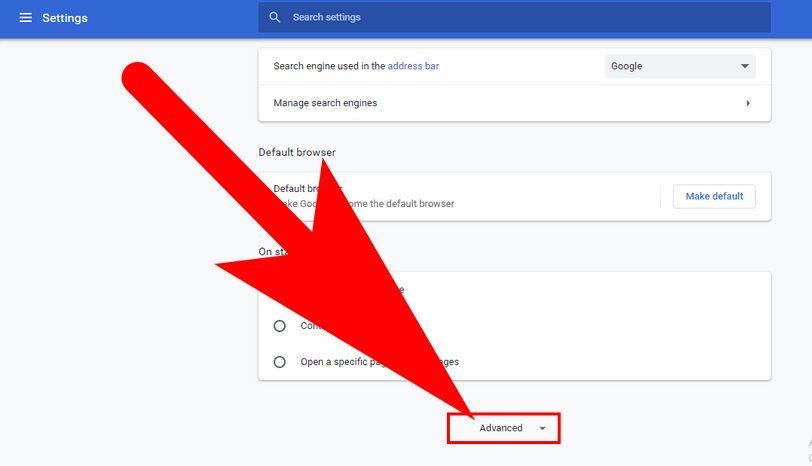
Task: Expand the Advanced settings section
Action: pos(504,428)
